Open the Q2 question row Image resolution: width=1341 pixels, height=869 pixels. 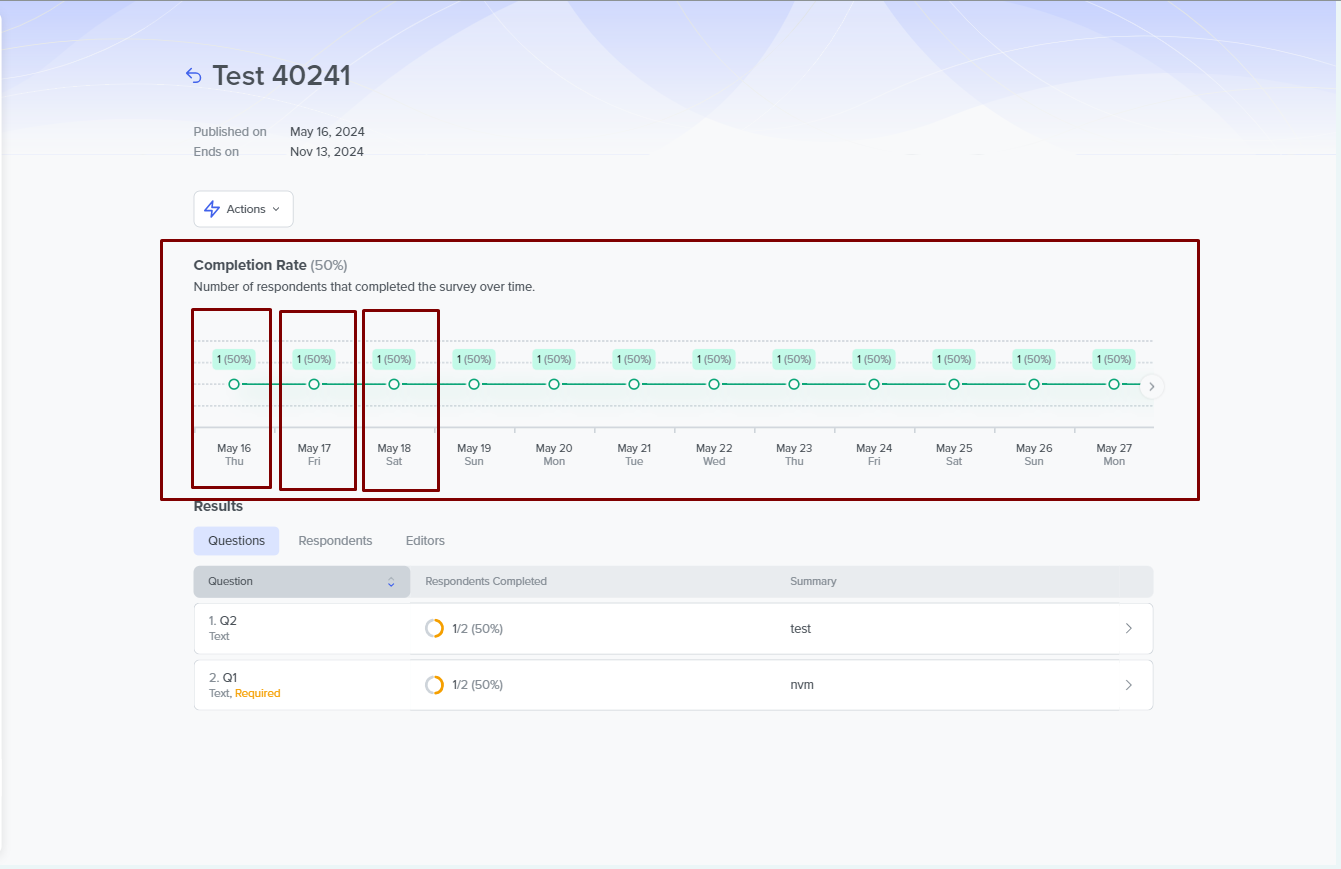click(300, 628)
